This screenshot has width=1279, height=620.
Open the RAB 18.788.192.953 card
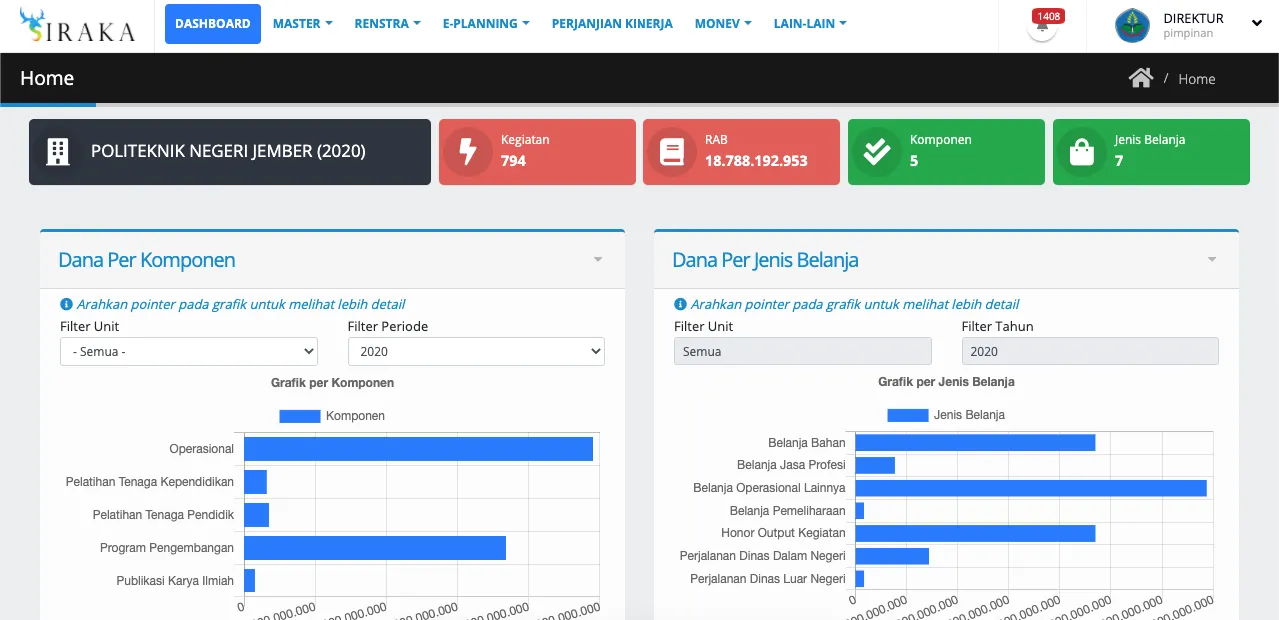click(741, 152)
